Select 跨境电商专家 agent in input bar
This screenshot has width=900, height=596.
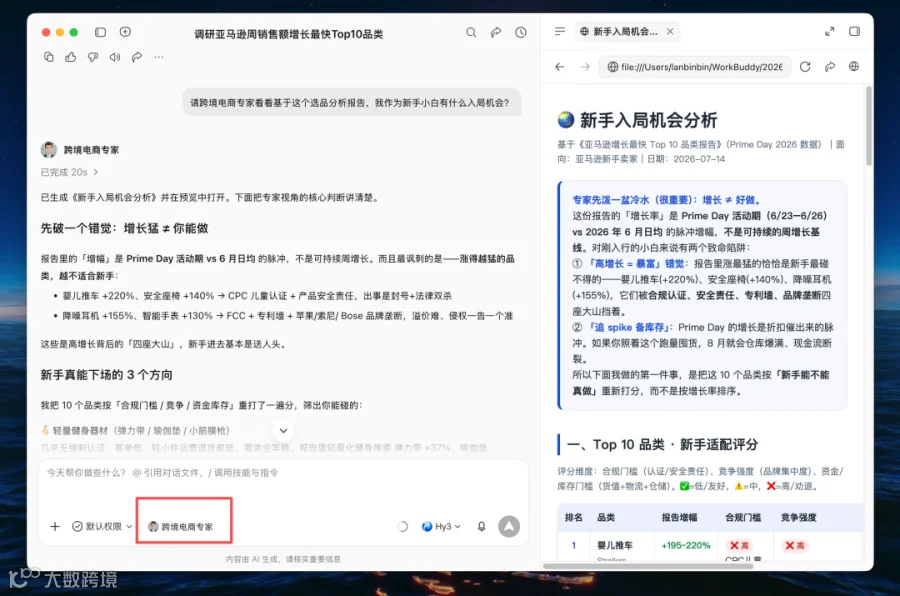[x=181, y=527]
